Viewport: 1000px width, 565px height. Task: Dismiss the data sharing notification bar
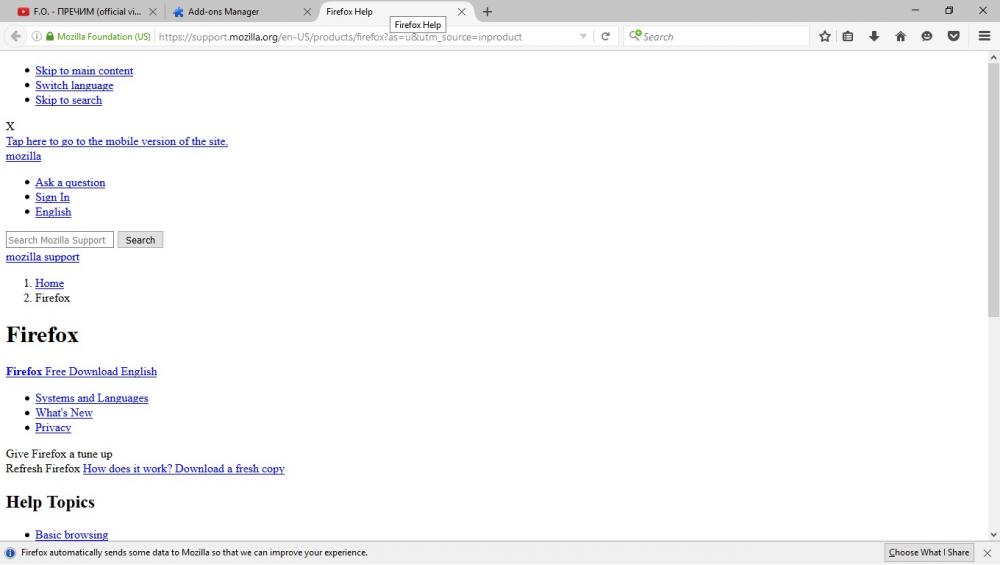pos(987,553)
